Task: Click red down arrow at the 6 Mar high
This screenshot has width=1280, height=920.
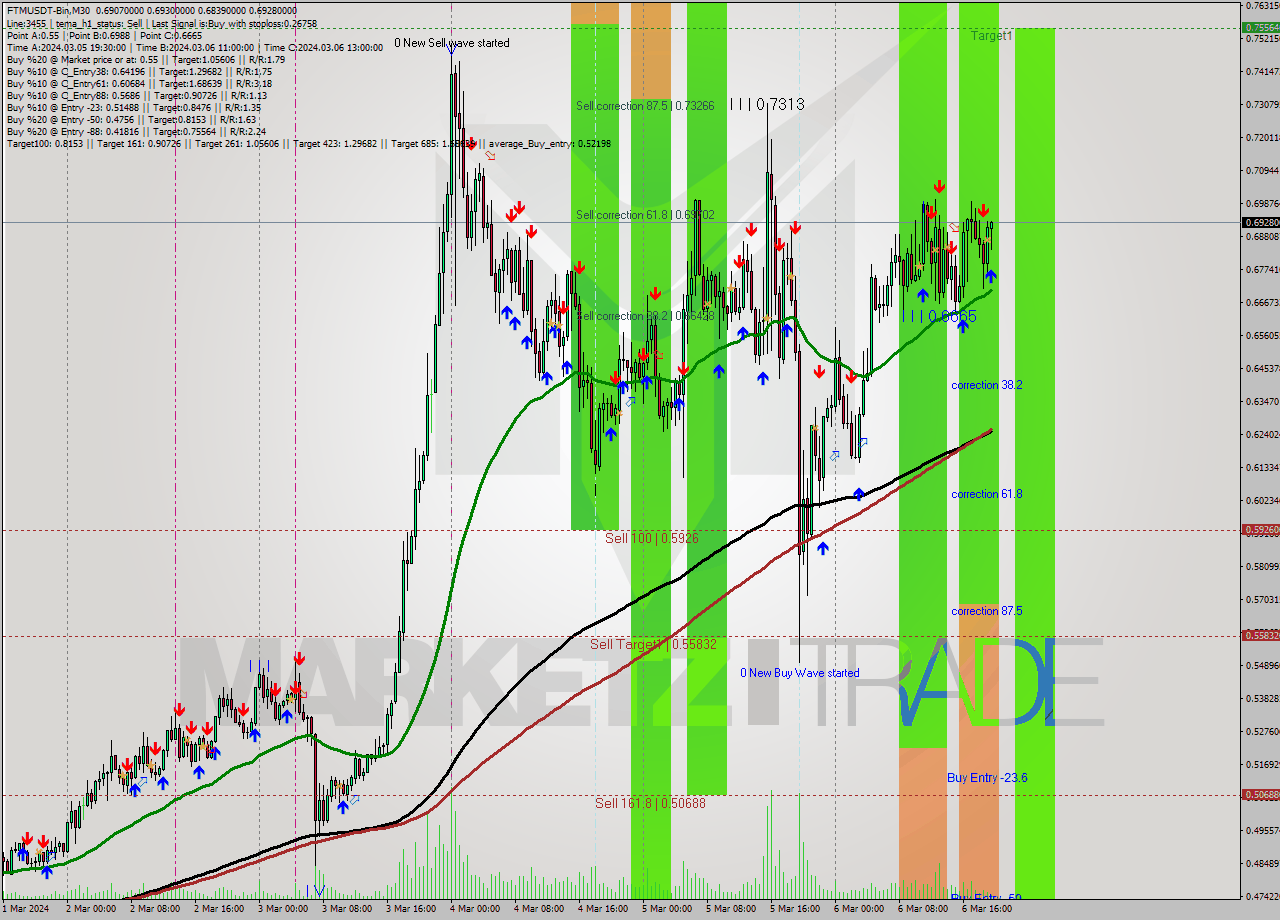Action: click(x=939, y=187)
